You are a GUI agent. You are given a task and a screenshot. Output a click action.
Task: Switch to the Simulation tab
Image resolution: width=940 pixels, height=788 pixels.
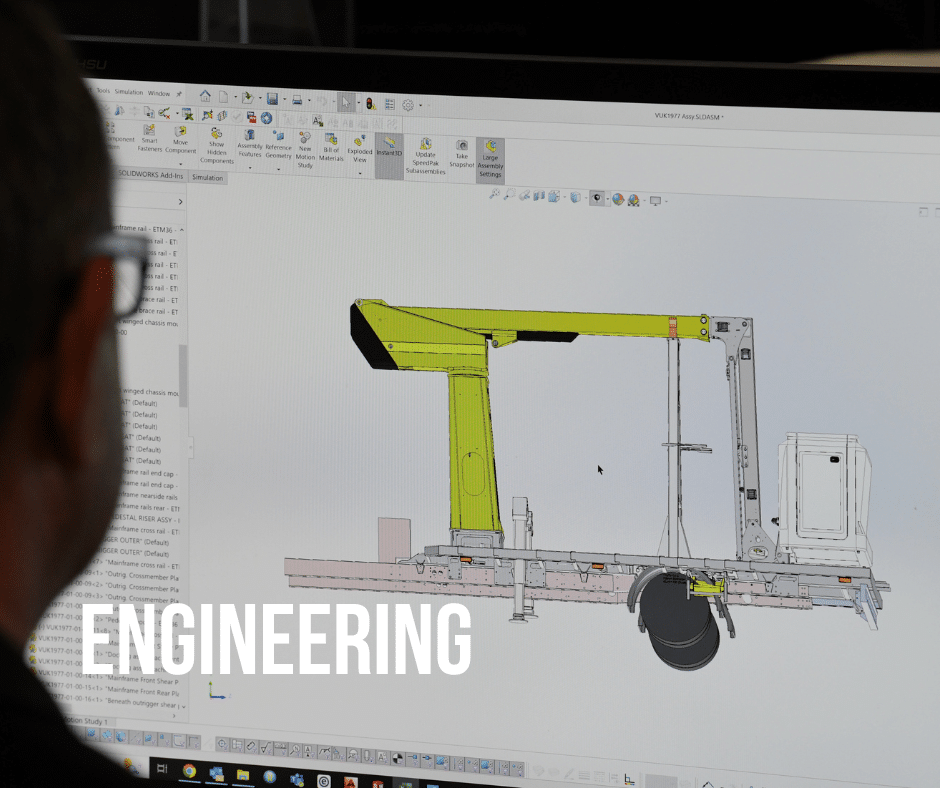[x=207, y=179]
